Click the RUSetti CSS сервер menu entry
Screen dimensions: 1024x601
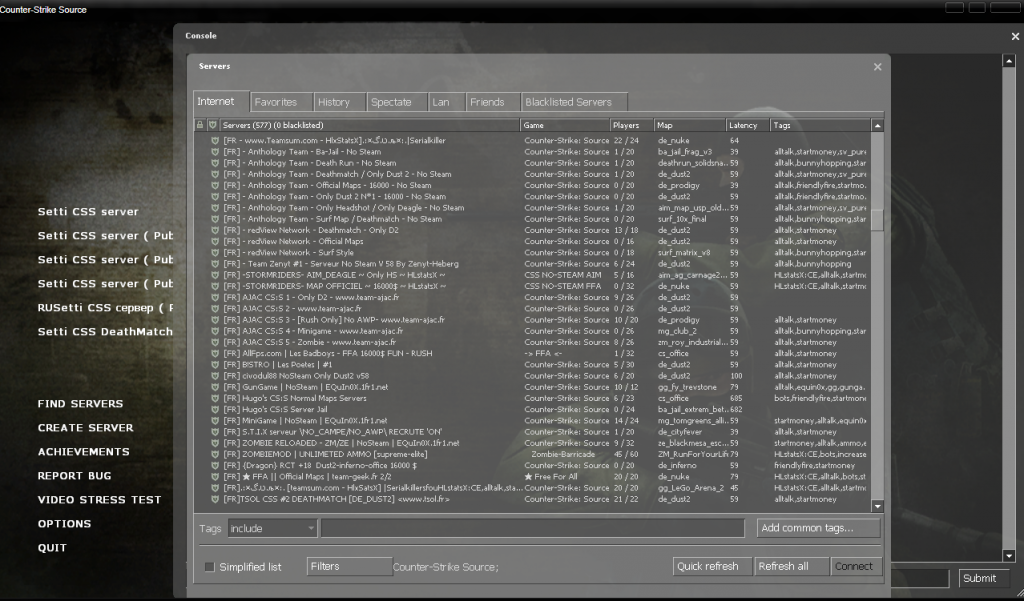coord(105,308)
